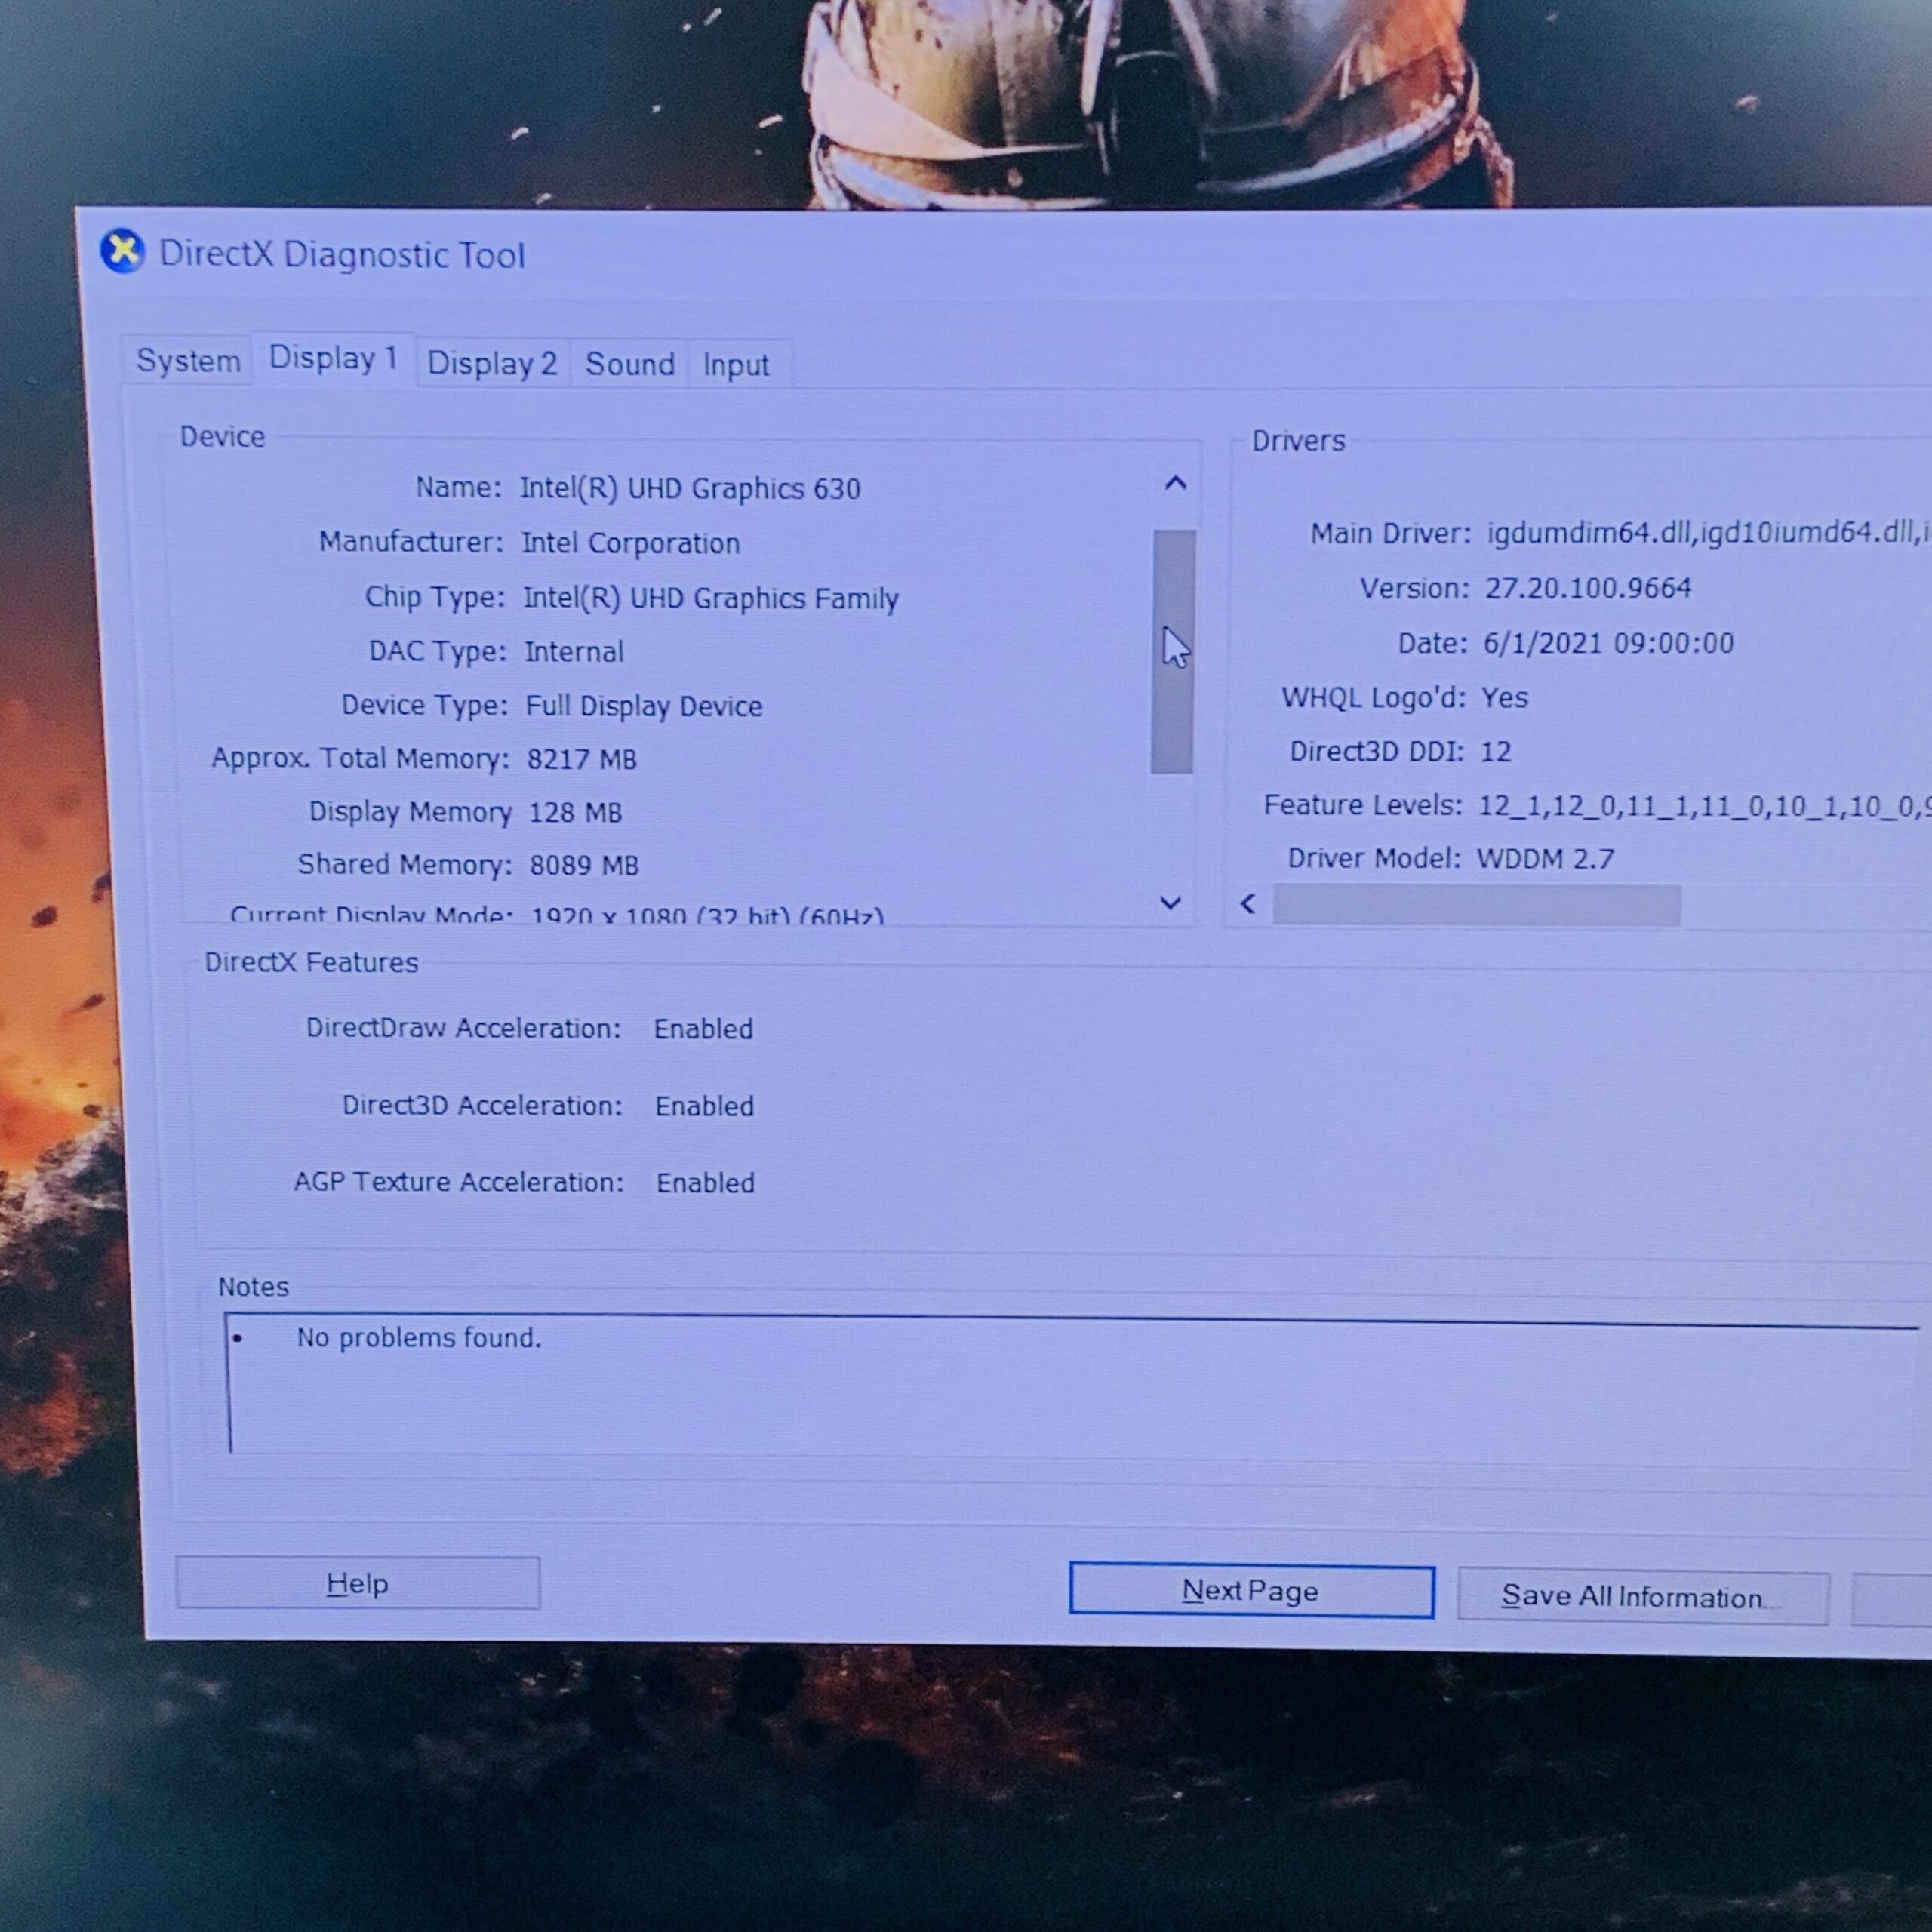Click driver date '6/1/2021 09:00:00'
This screenshot has width=1932, height=1932.
pyautogui.click(x=1608, y=643)
